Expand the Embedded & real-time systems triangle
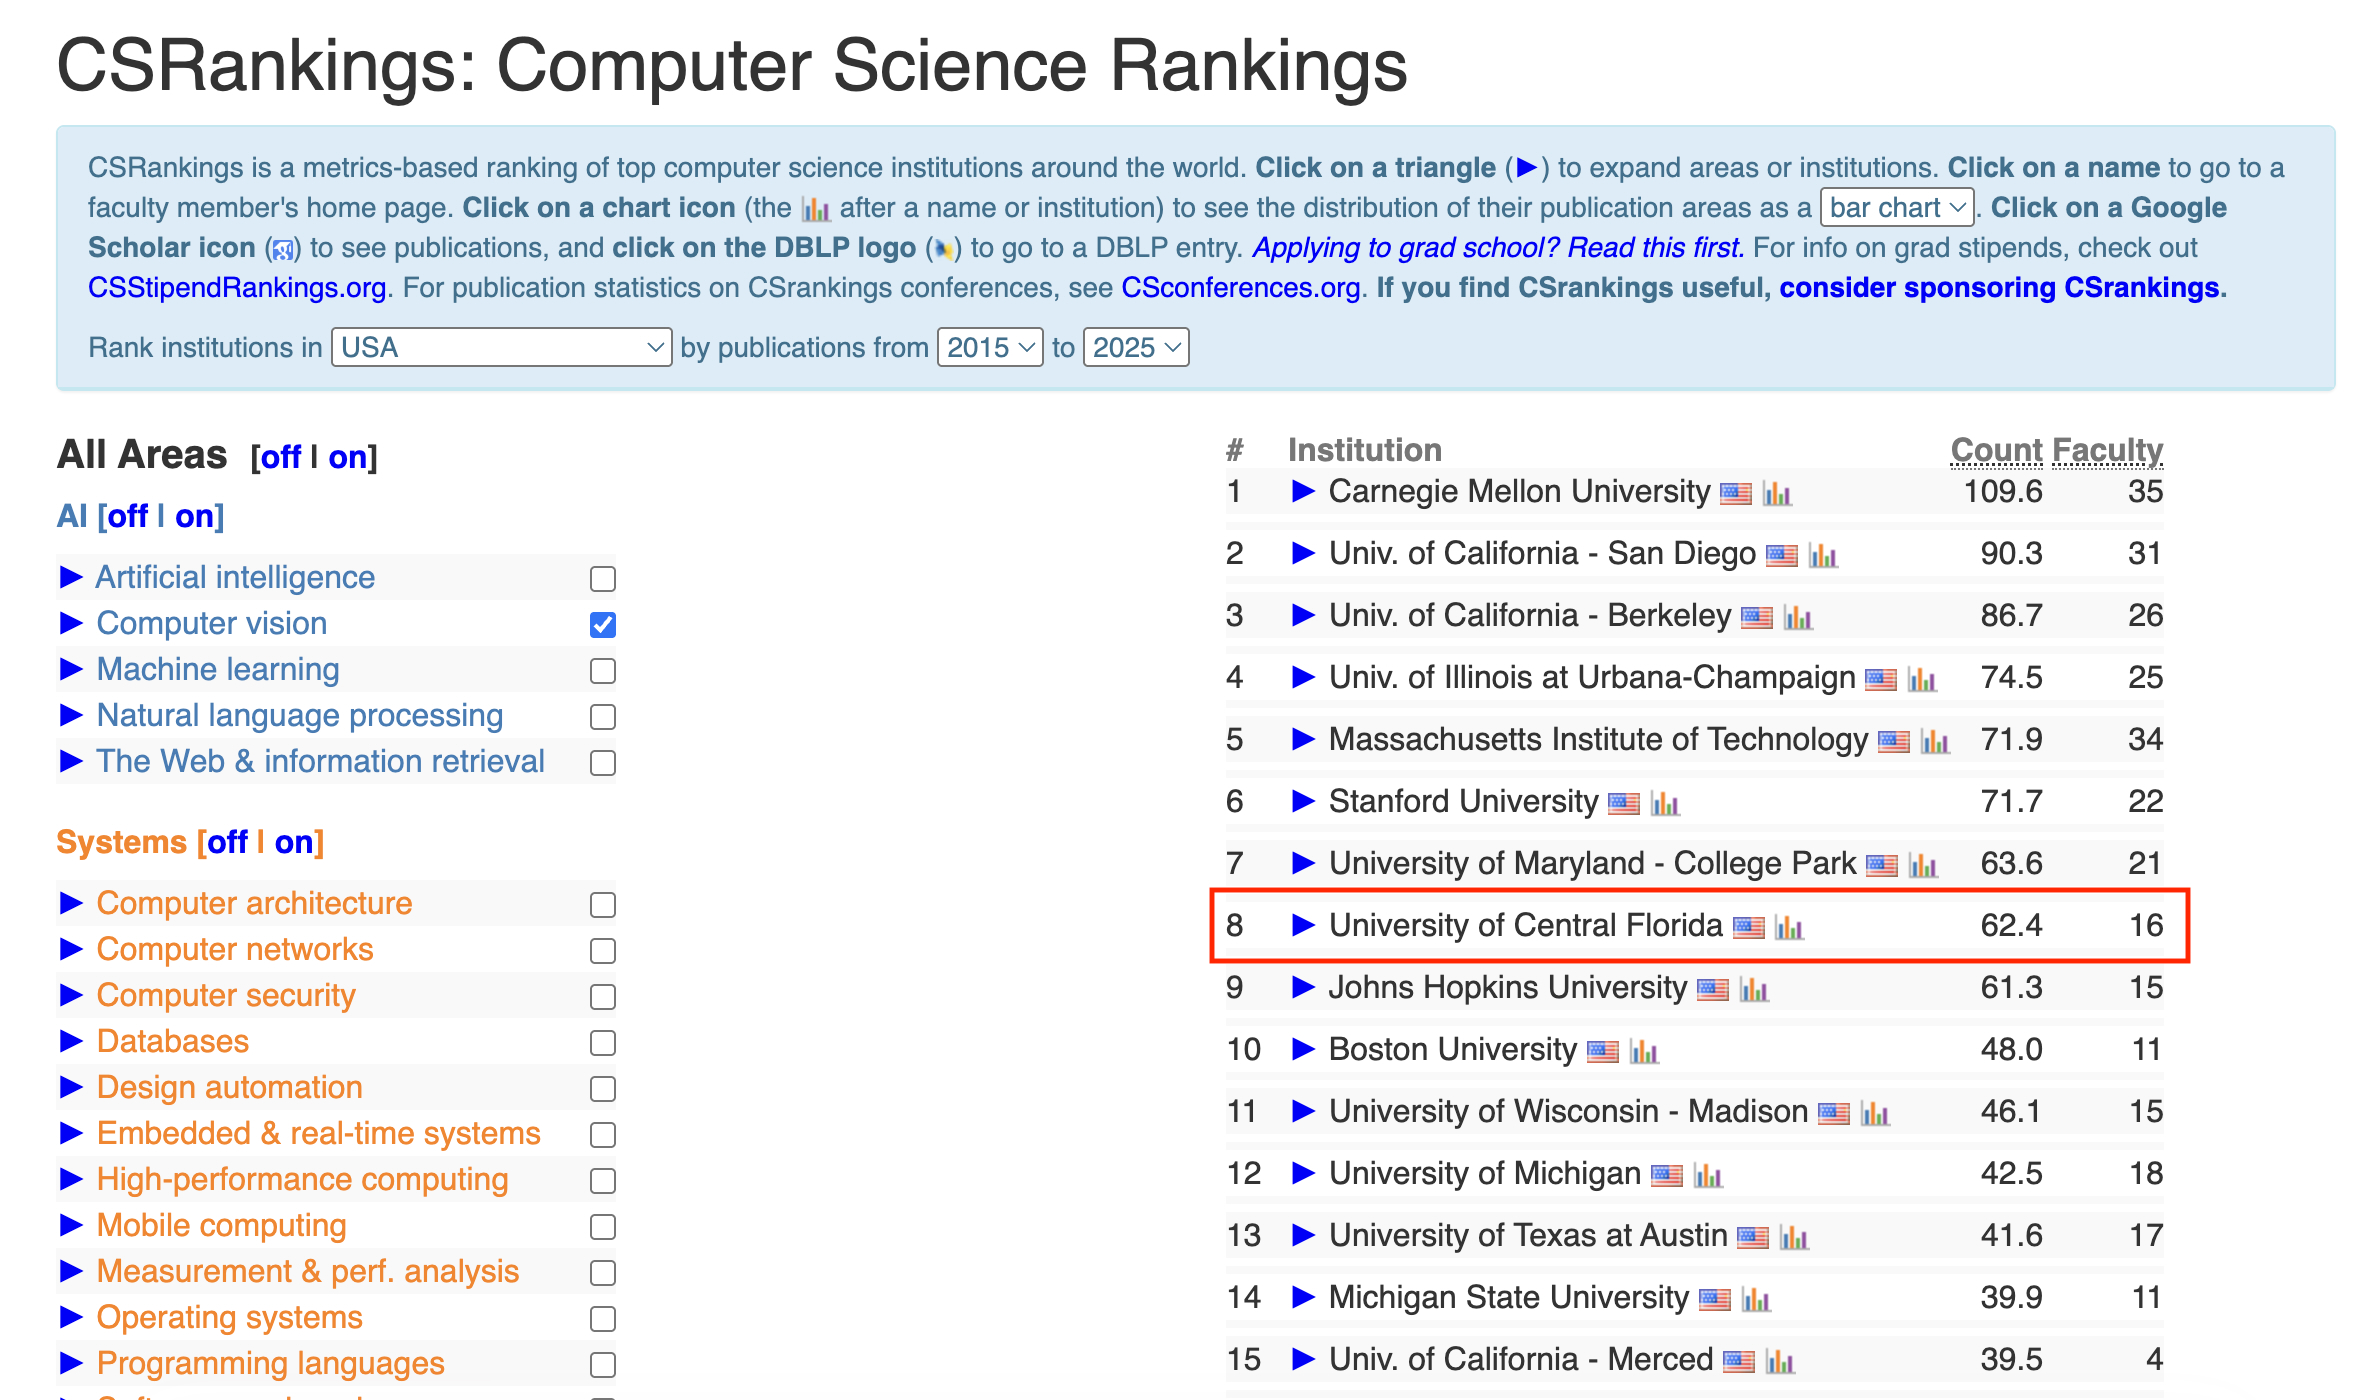The height and width of the screenshot is (1400, 2366). [x=71, y=1133]
